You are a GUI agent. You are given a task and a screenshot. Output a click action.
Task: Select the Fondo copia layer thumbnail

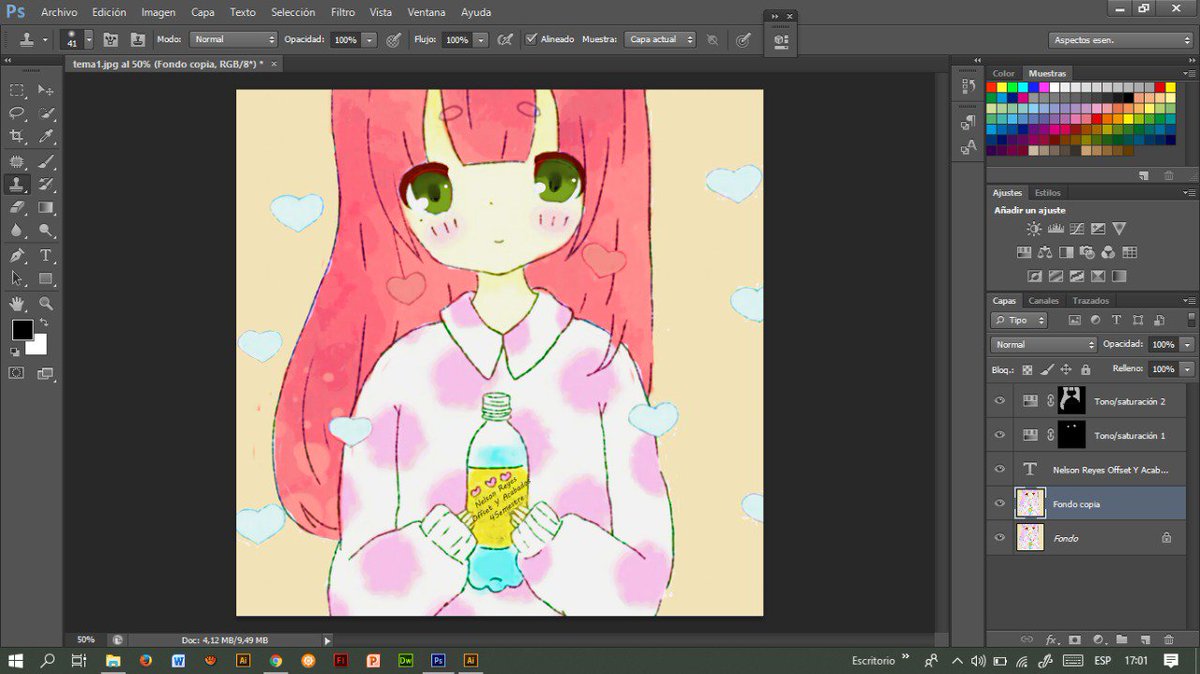[1030, 503]
